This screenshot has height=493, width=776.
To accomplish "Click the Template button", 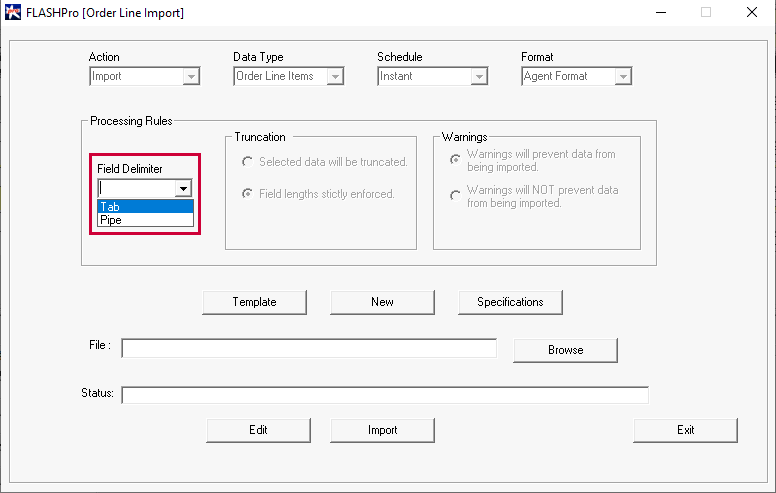I will 254,302.
